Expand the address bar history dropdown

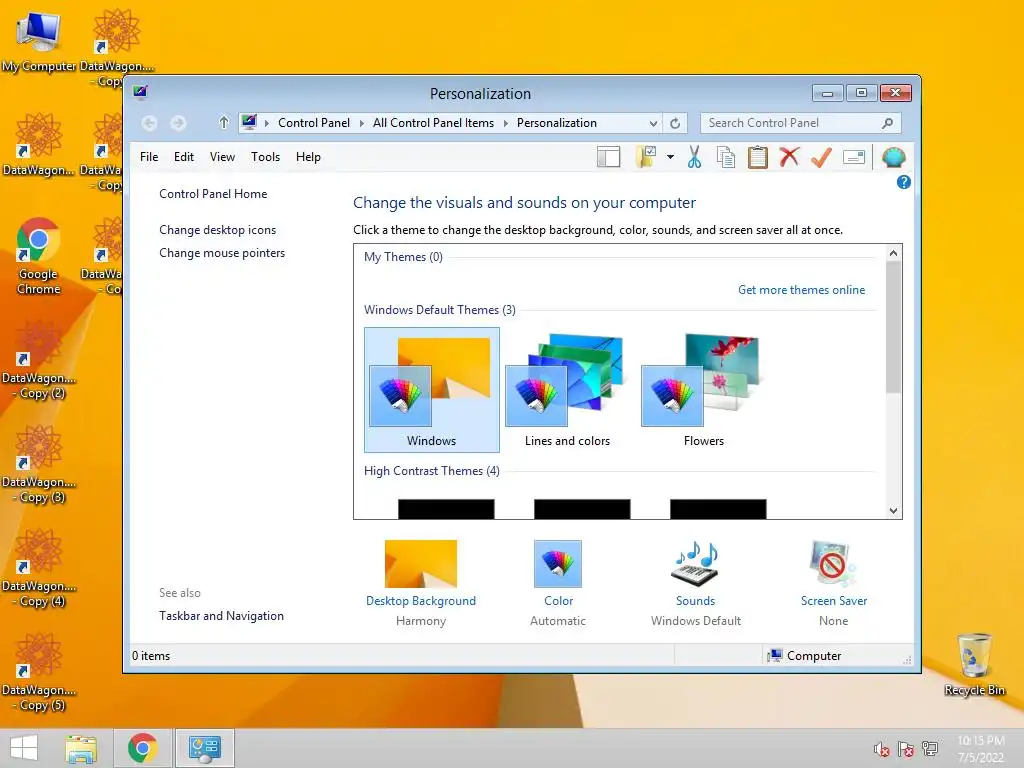pyautogui.click(x=653, y=123)
